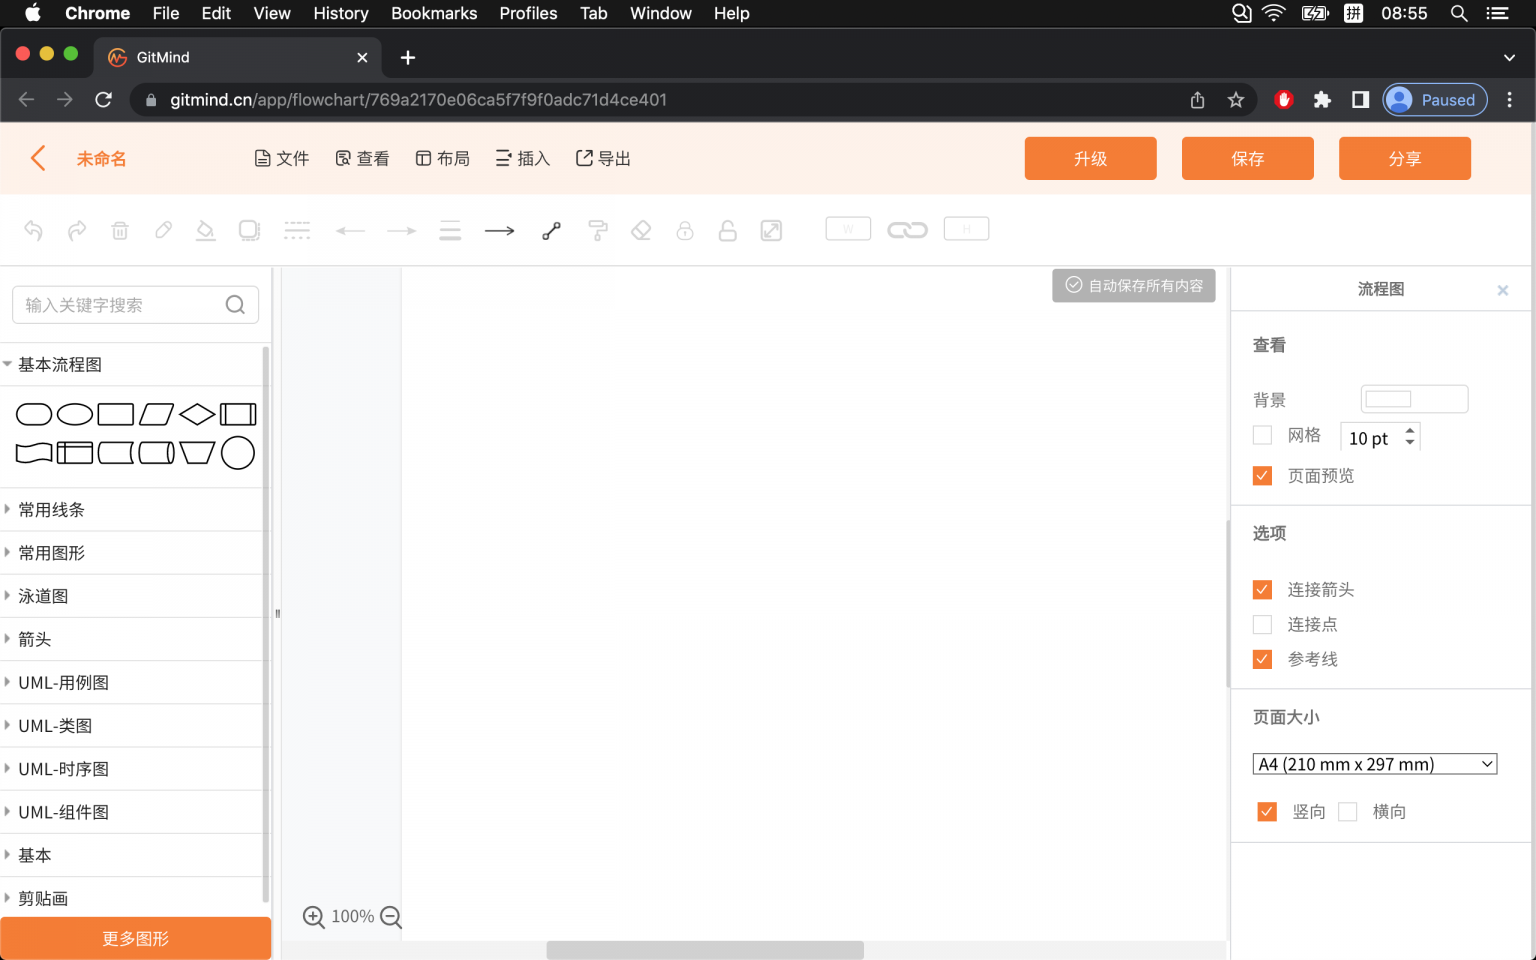Click the background color swatch in the panel
Screen dimensions: 1536x960
(x=1413, y=398)
